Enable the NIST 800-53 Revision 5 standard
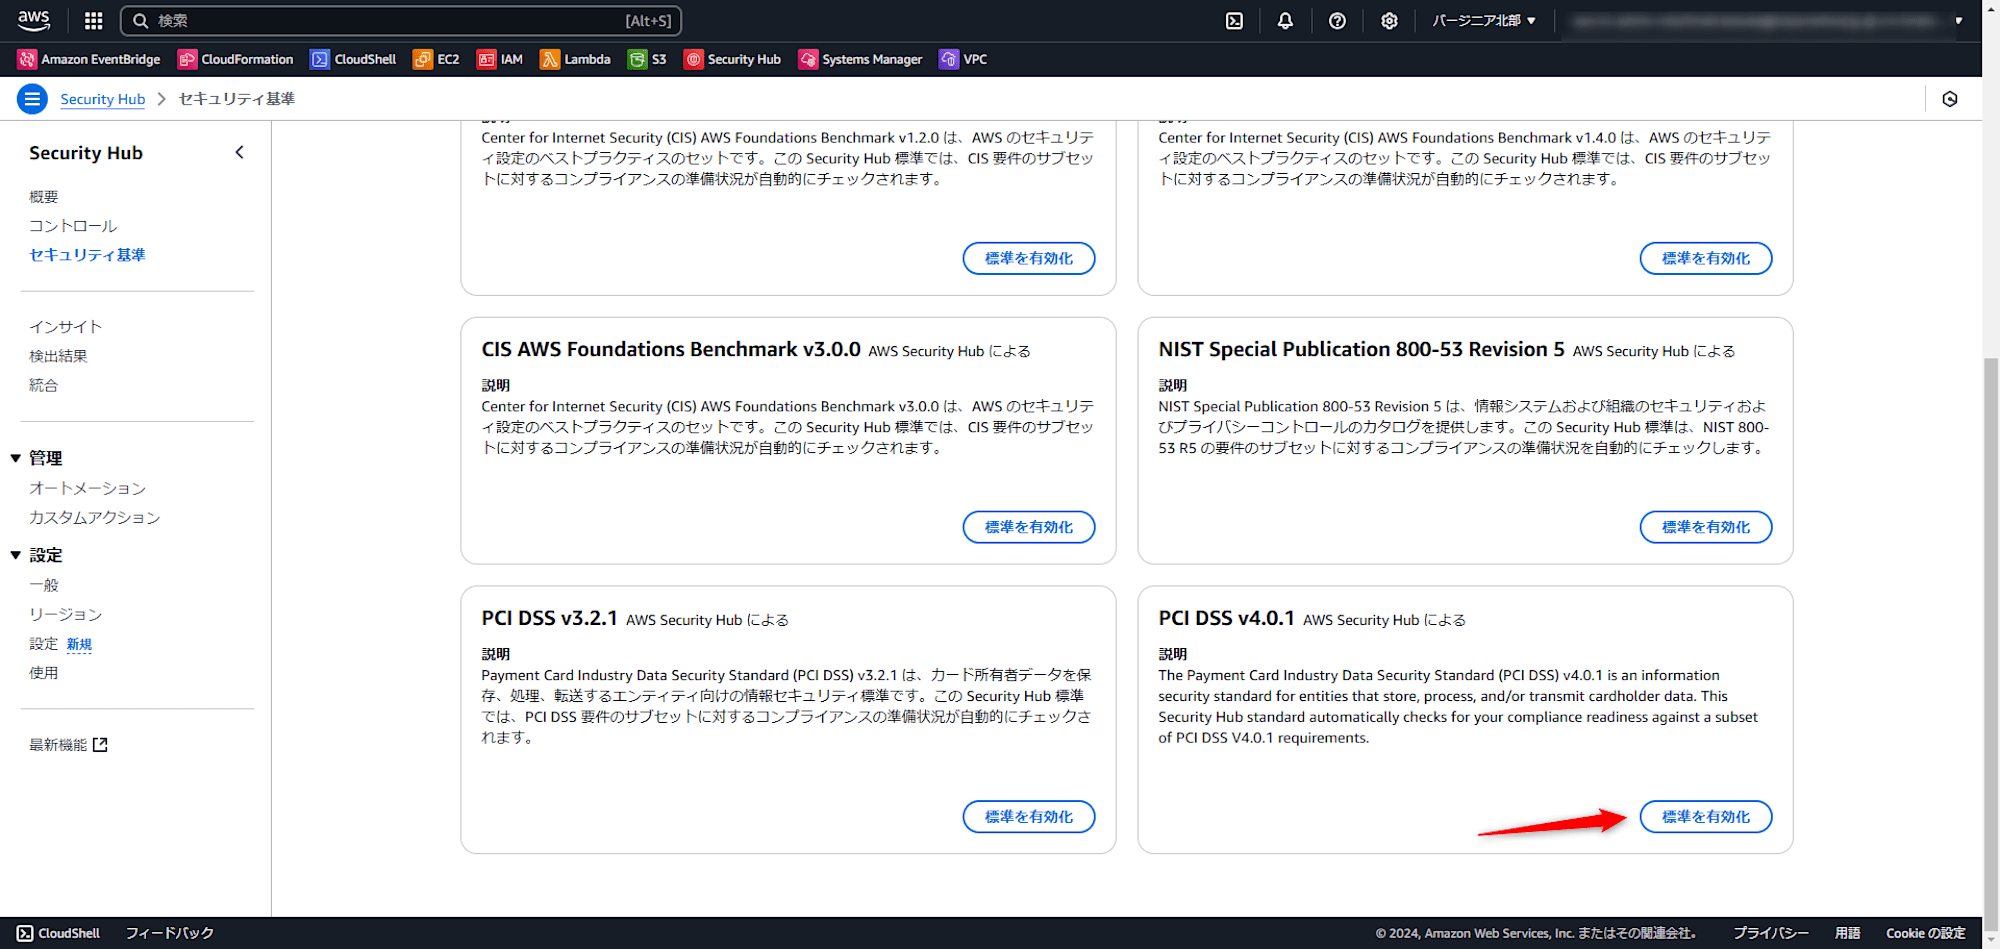The width and height of the screenshot is (2000, 949). pyautogui.click(x=1706, y=527)
